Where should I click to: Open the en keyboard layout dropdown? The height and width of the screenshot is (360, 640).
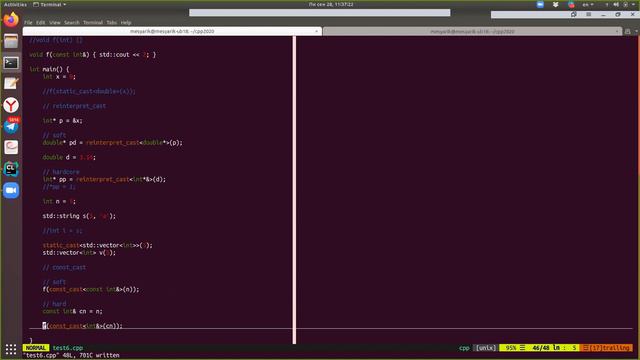coord(588,4)
